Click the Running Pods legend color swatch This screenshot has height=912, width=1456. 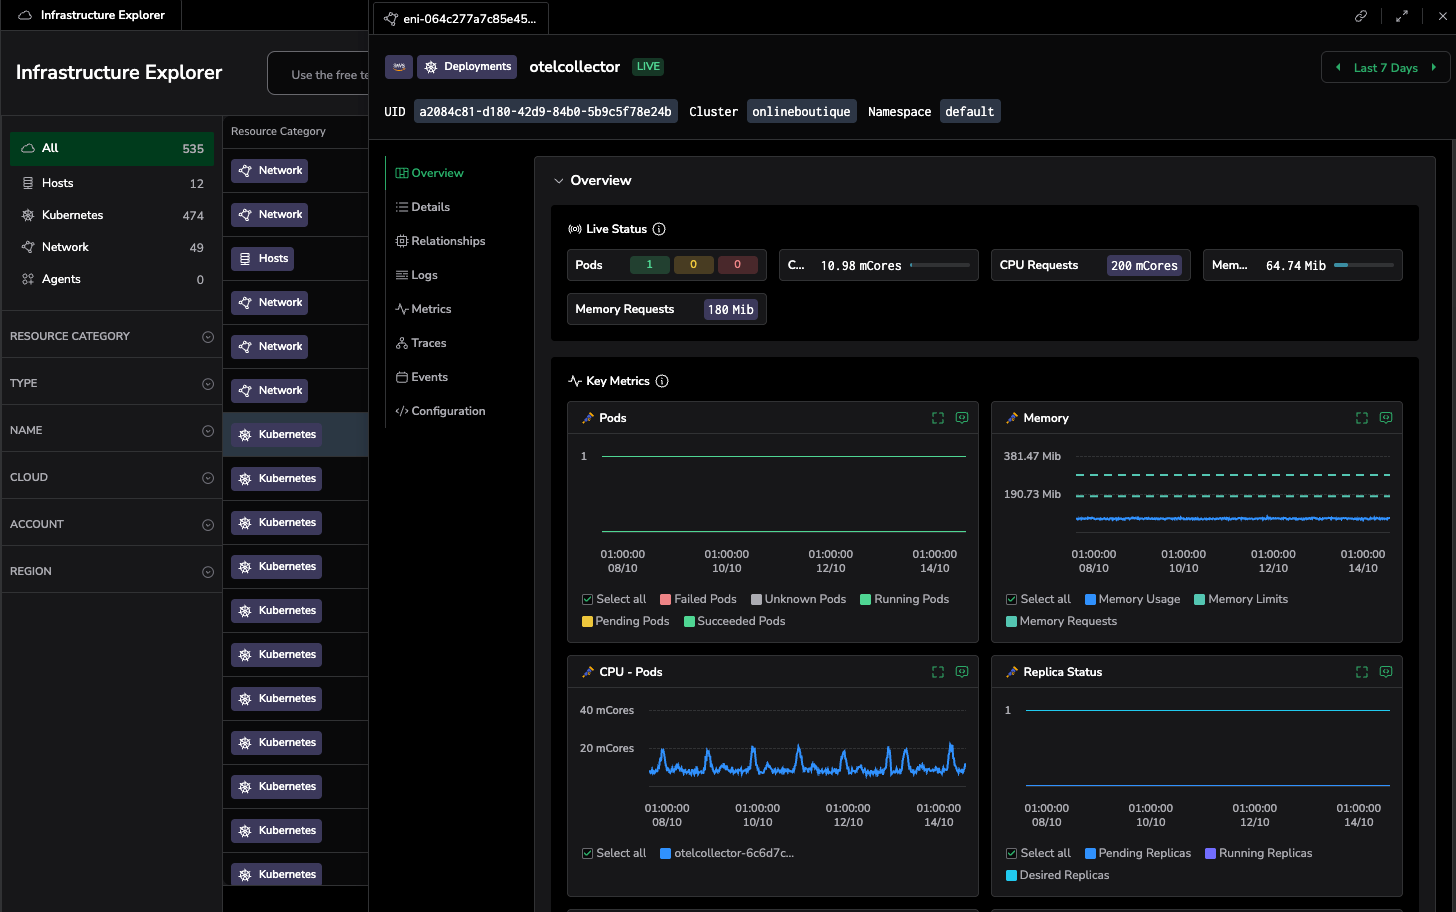pyautogui.click(x=866, y=599)
